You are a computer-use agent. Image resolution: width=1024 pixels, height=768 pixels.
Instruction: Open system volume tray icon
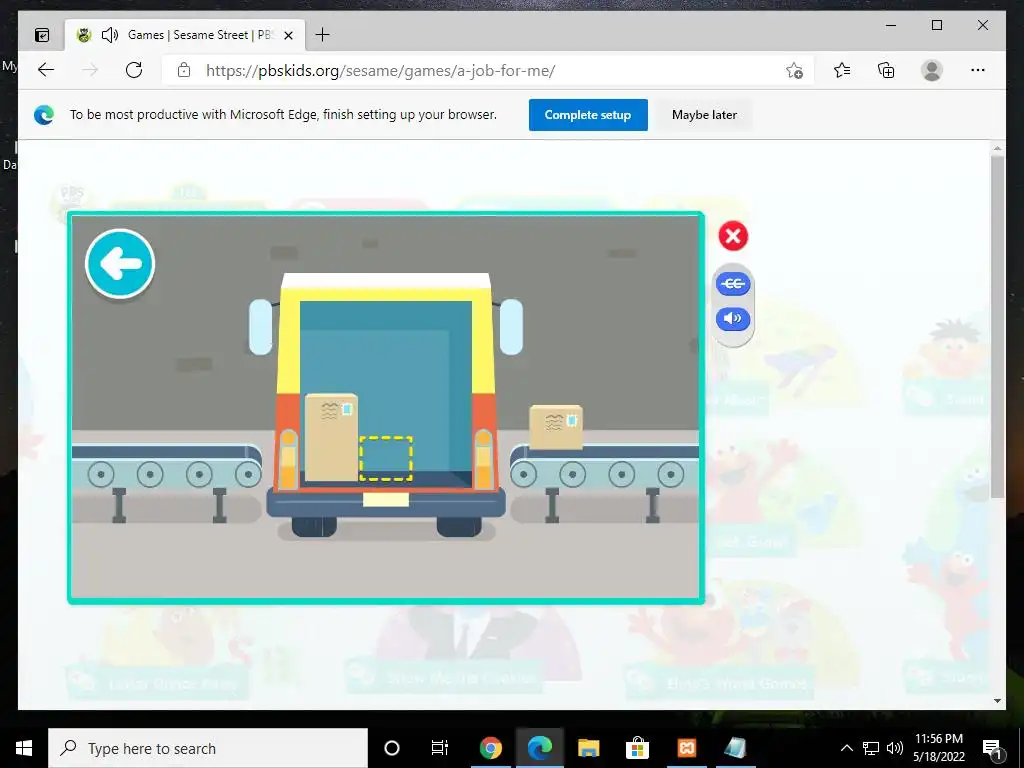tap(895, 748)
